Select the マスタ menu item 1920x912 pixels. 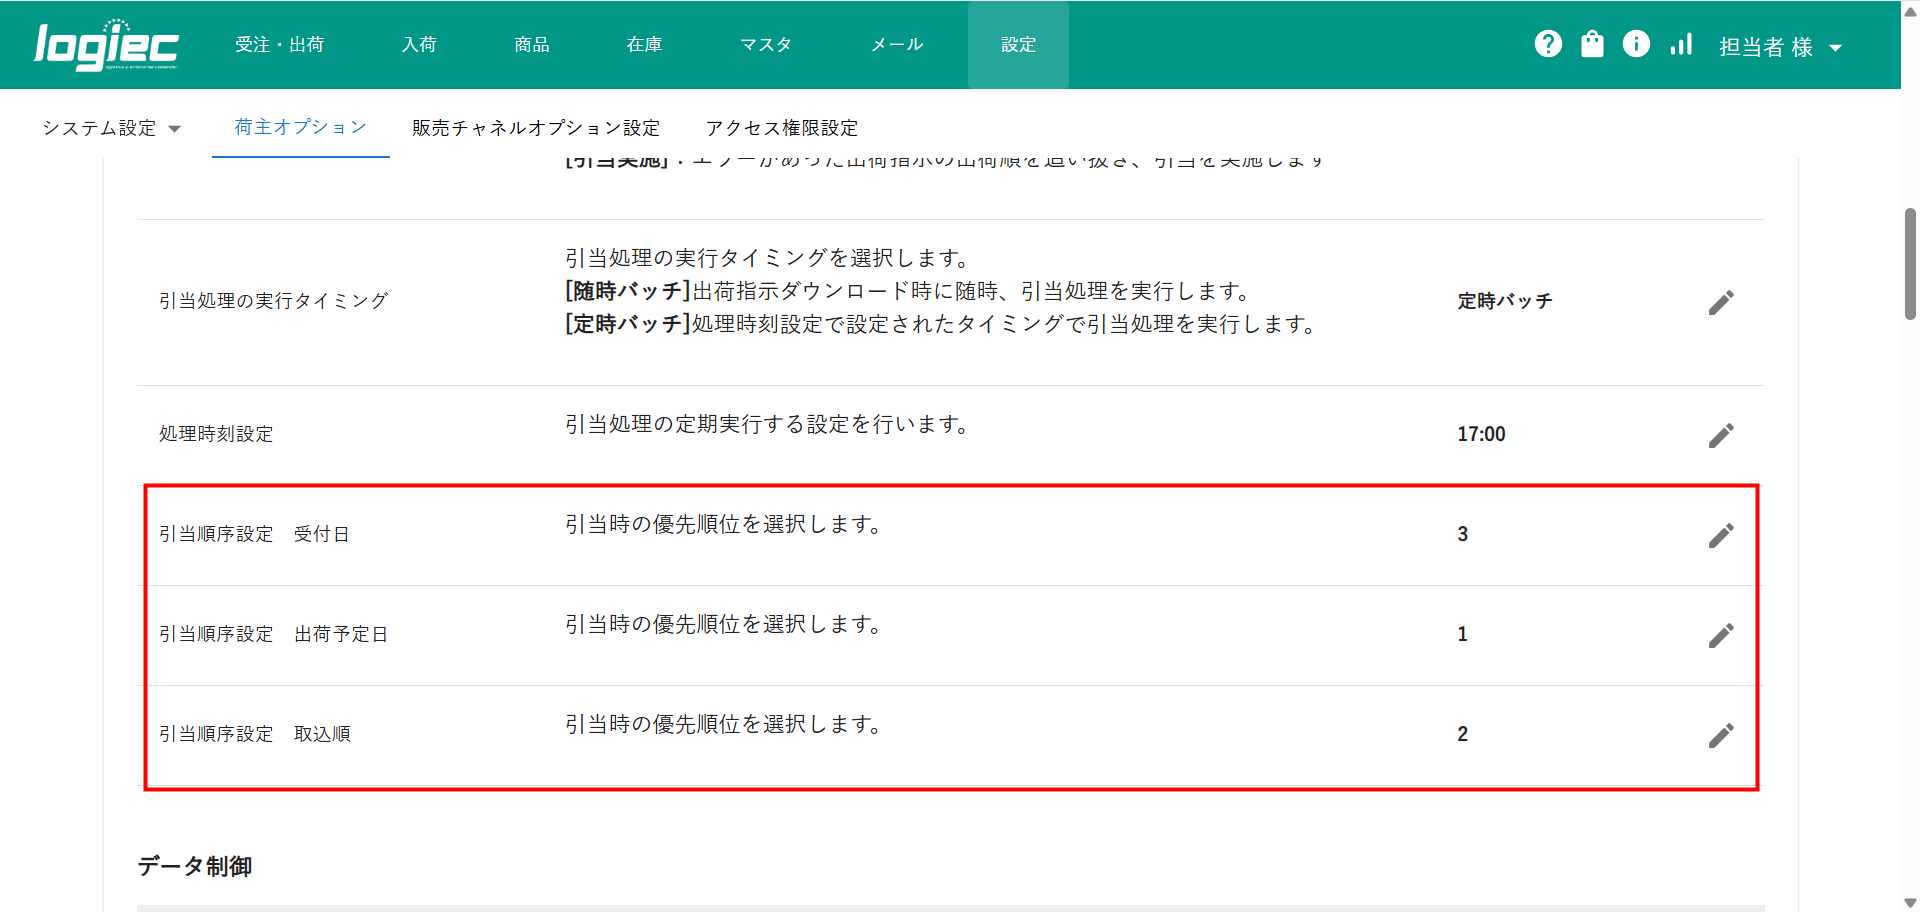coord(766,45)
